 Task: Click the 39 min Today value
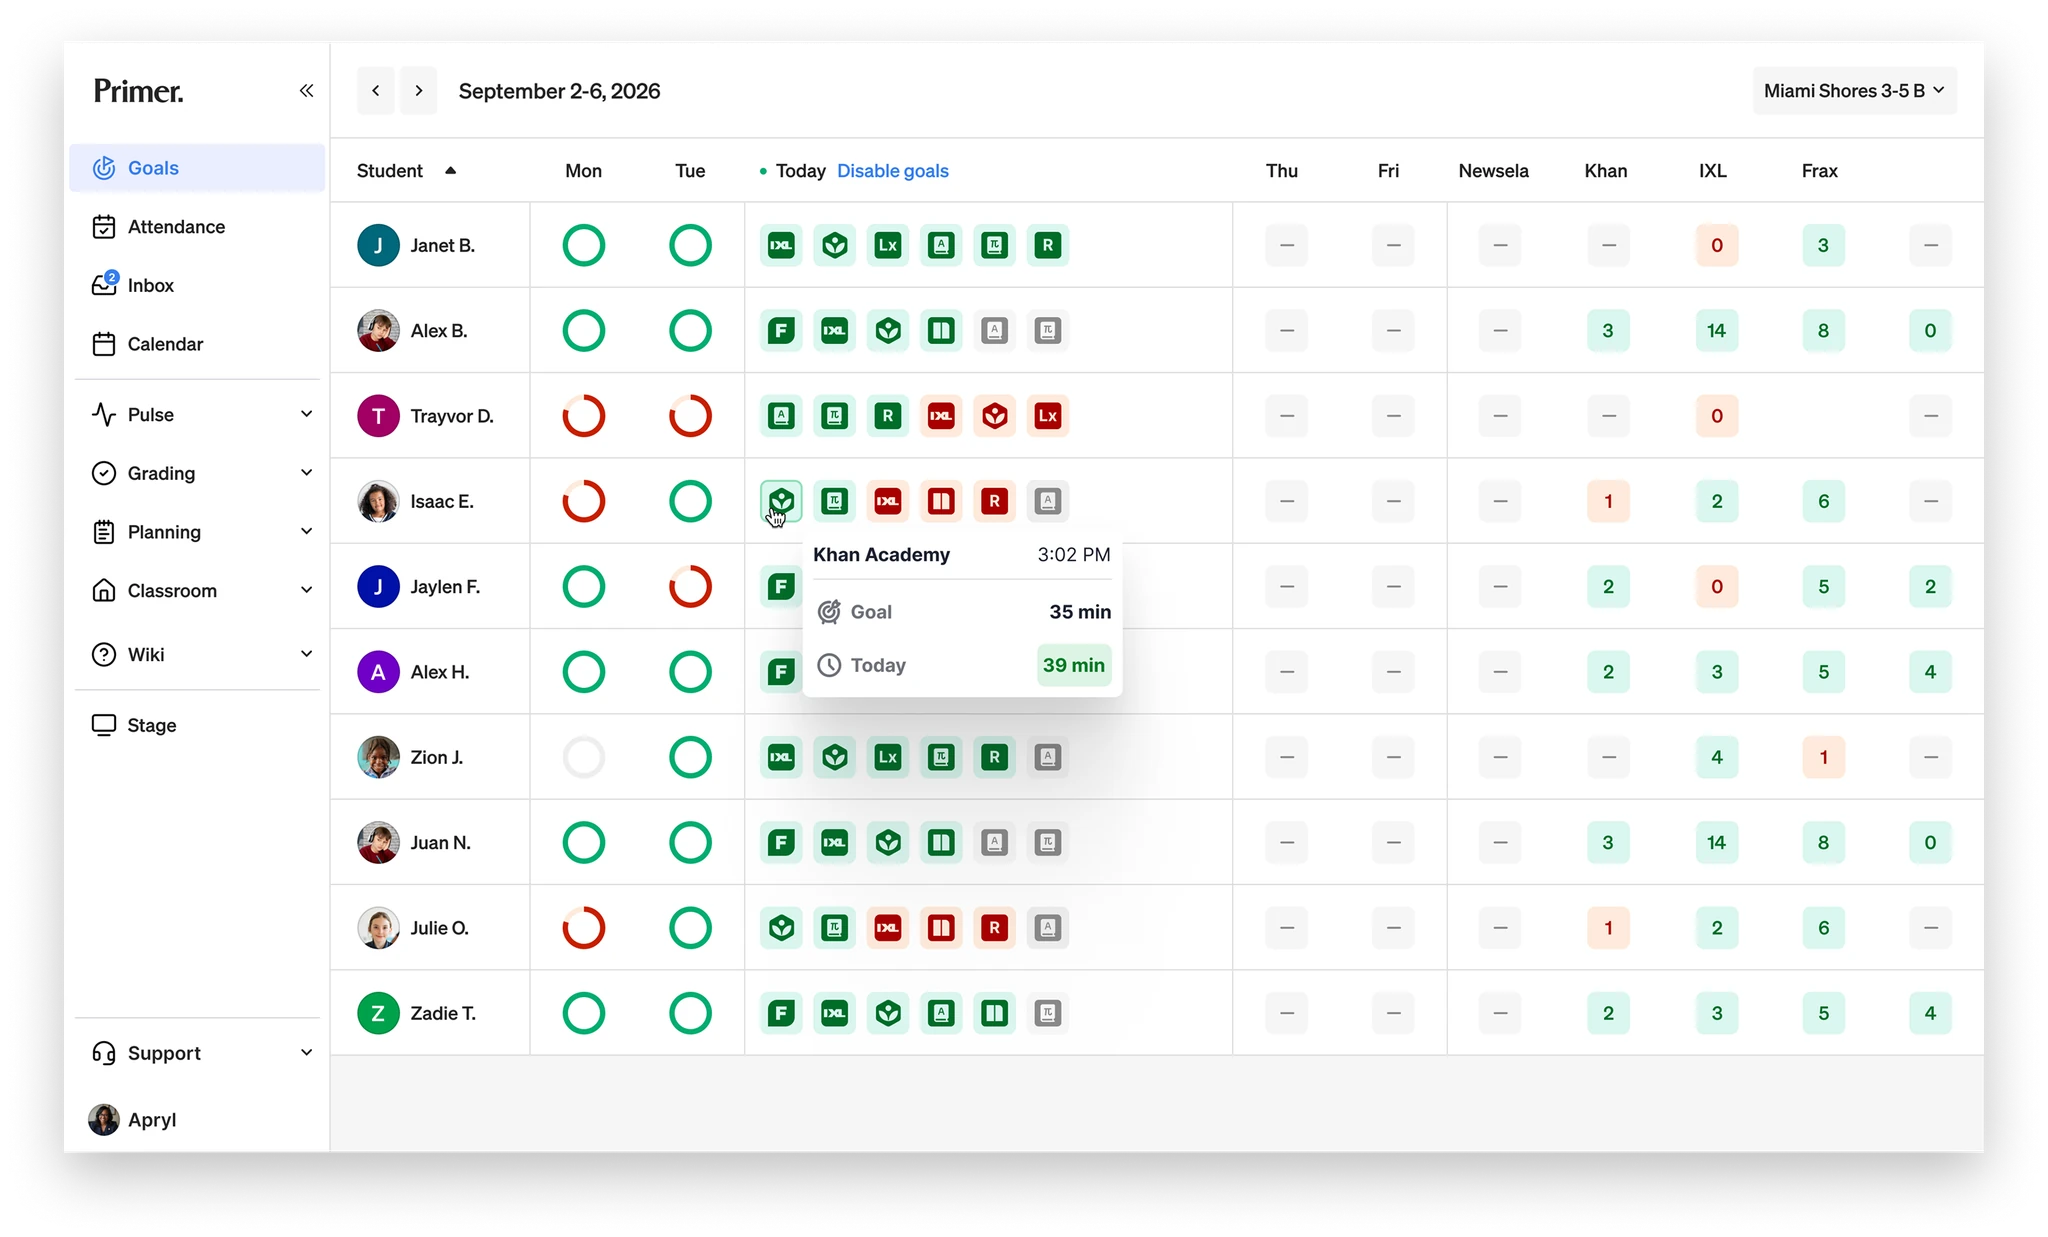1074,665
